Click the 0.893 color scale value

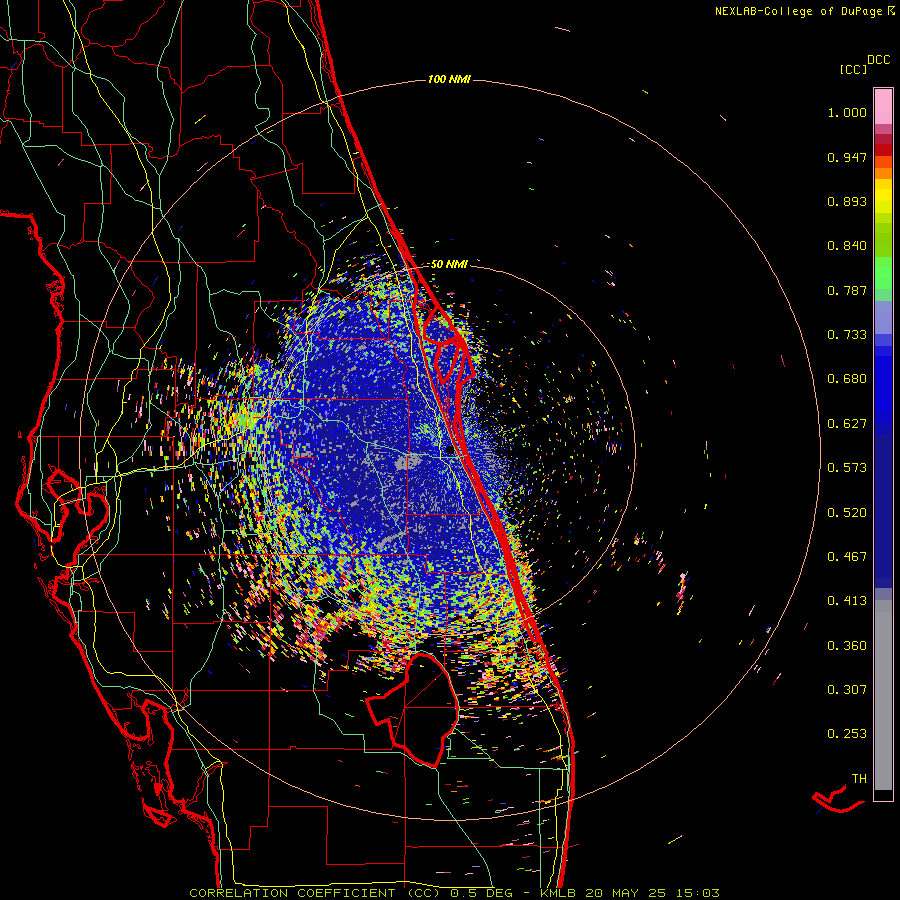847,201
